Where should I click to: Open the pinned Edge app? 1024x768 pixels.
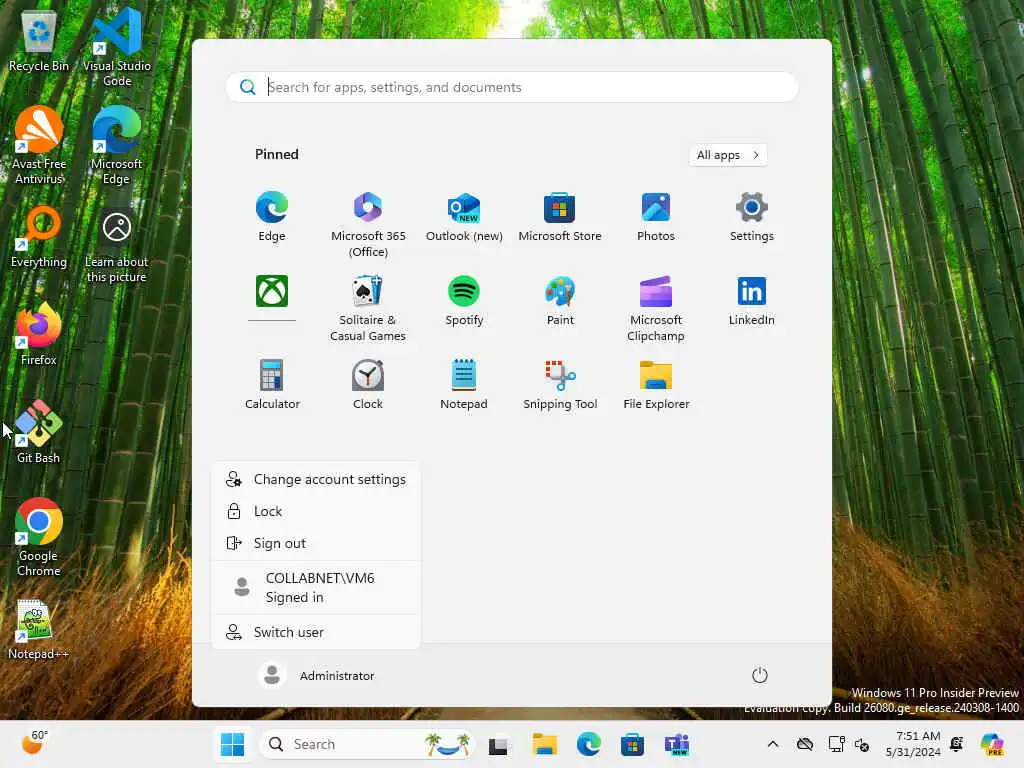coord(272,218)
